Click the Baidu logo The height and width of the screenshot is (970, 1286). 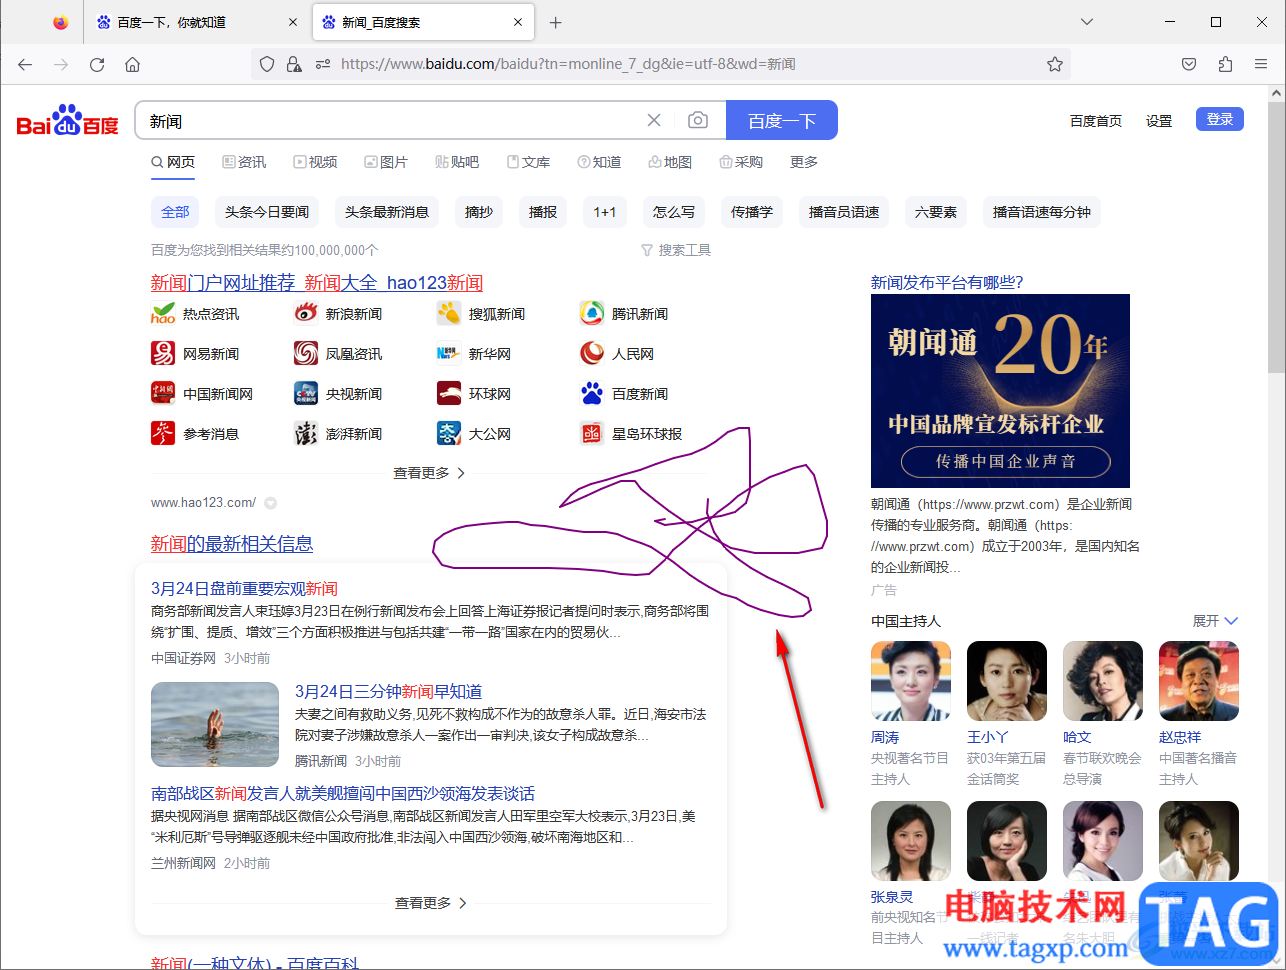(x=68, y=120)
